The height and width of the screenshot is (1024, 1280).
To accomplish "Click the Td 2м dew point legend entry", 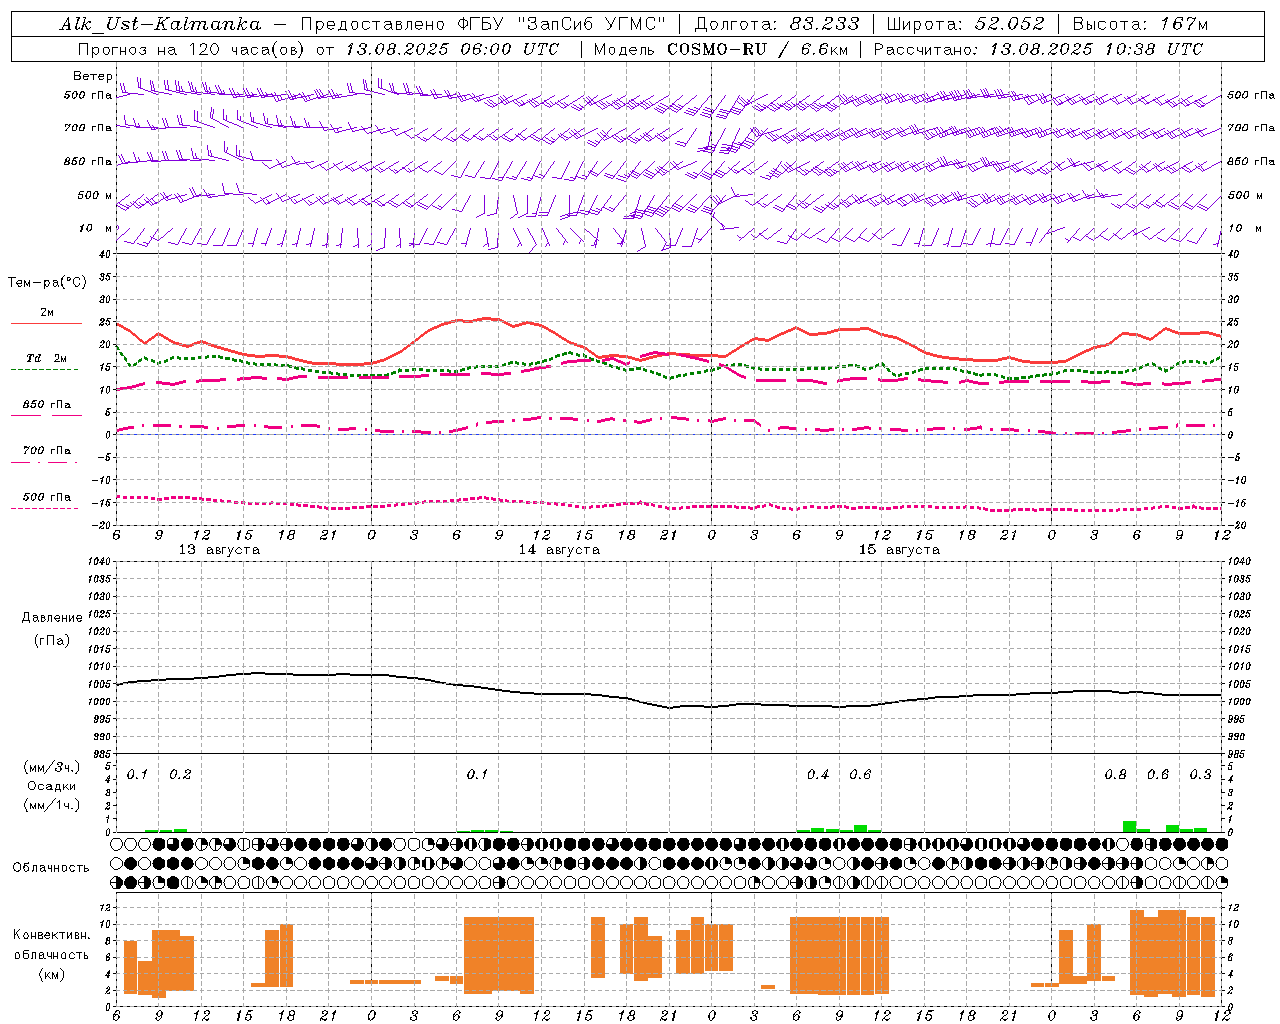I will pyautogui.click(x=46, y=357).
